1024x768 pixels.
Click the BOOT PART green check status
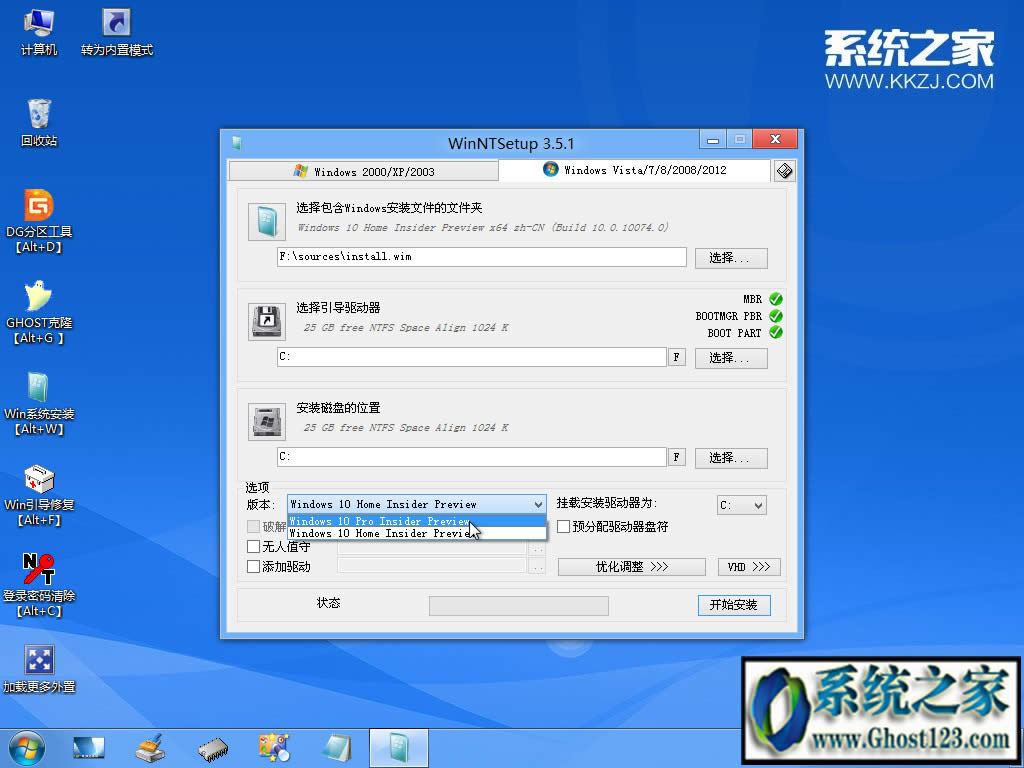[775, 332]
